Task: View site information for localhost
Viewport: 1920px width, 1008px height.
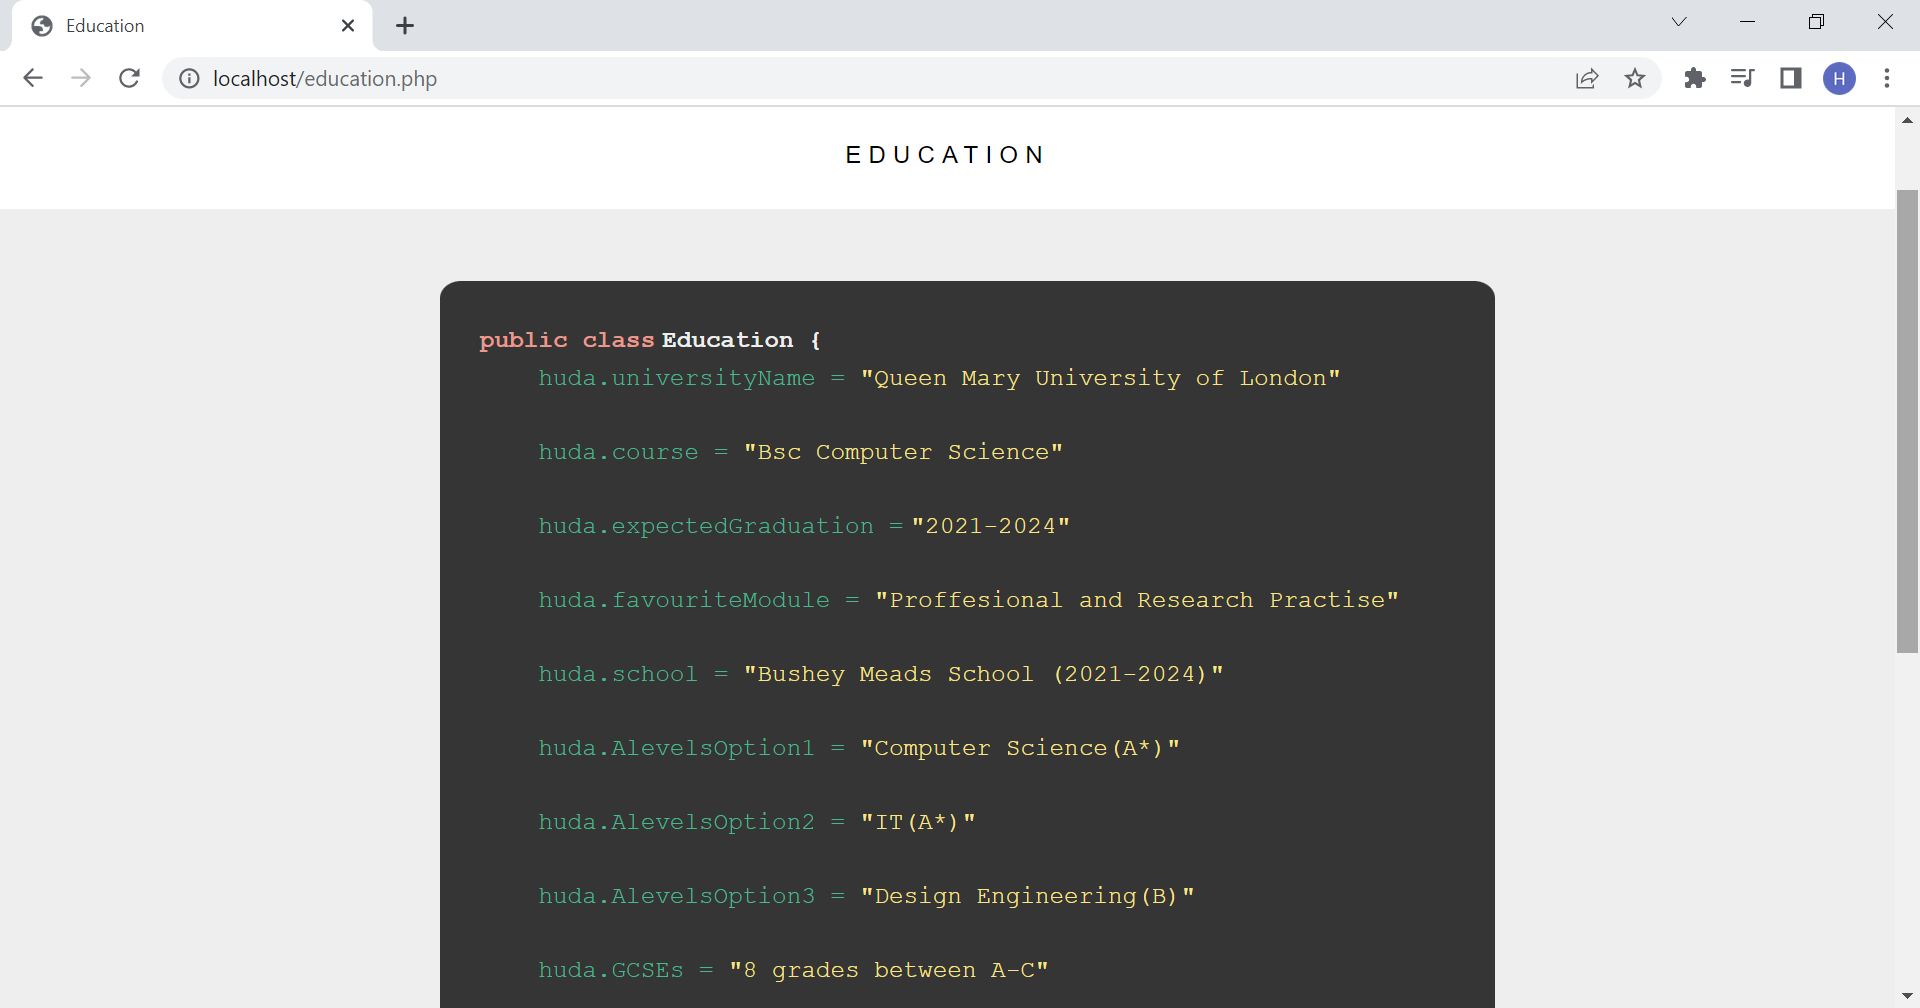Action: (x=188, y=78)
